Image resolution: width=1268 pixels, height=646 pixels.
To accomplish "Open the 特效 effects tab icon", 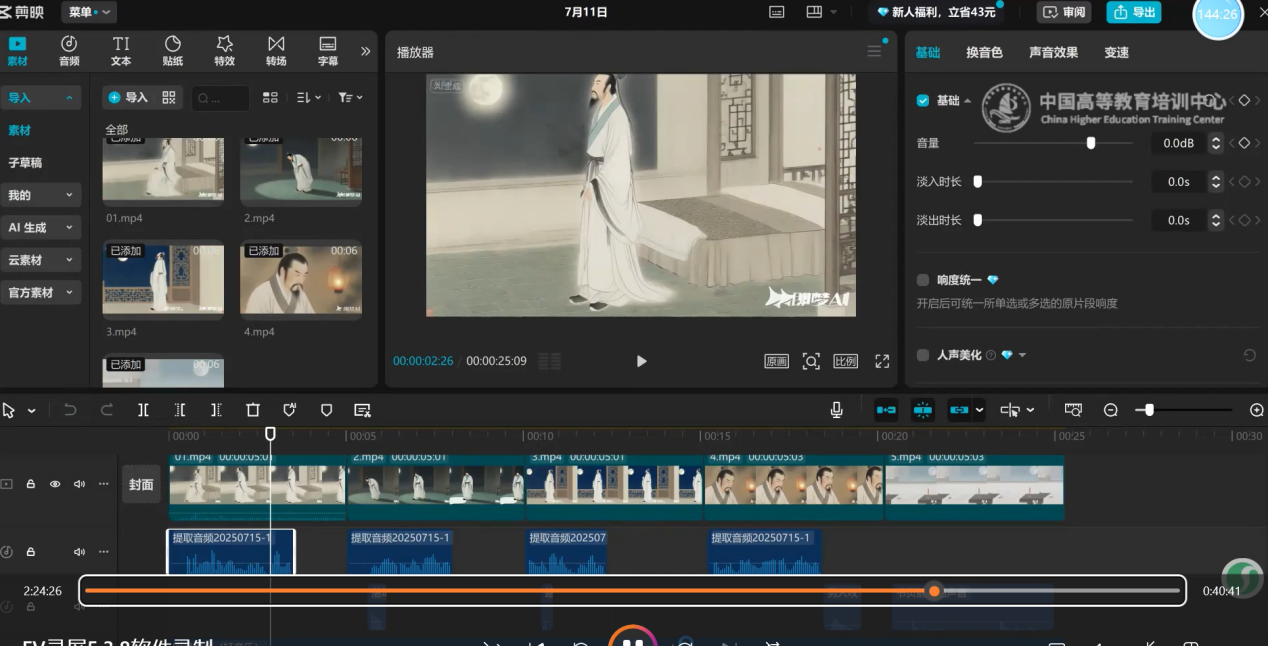I will pyautogui.click(x=225, y=51).
